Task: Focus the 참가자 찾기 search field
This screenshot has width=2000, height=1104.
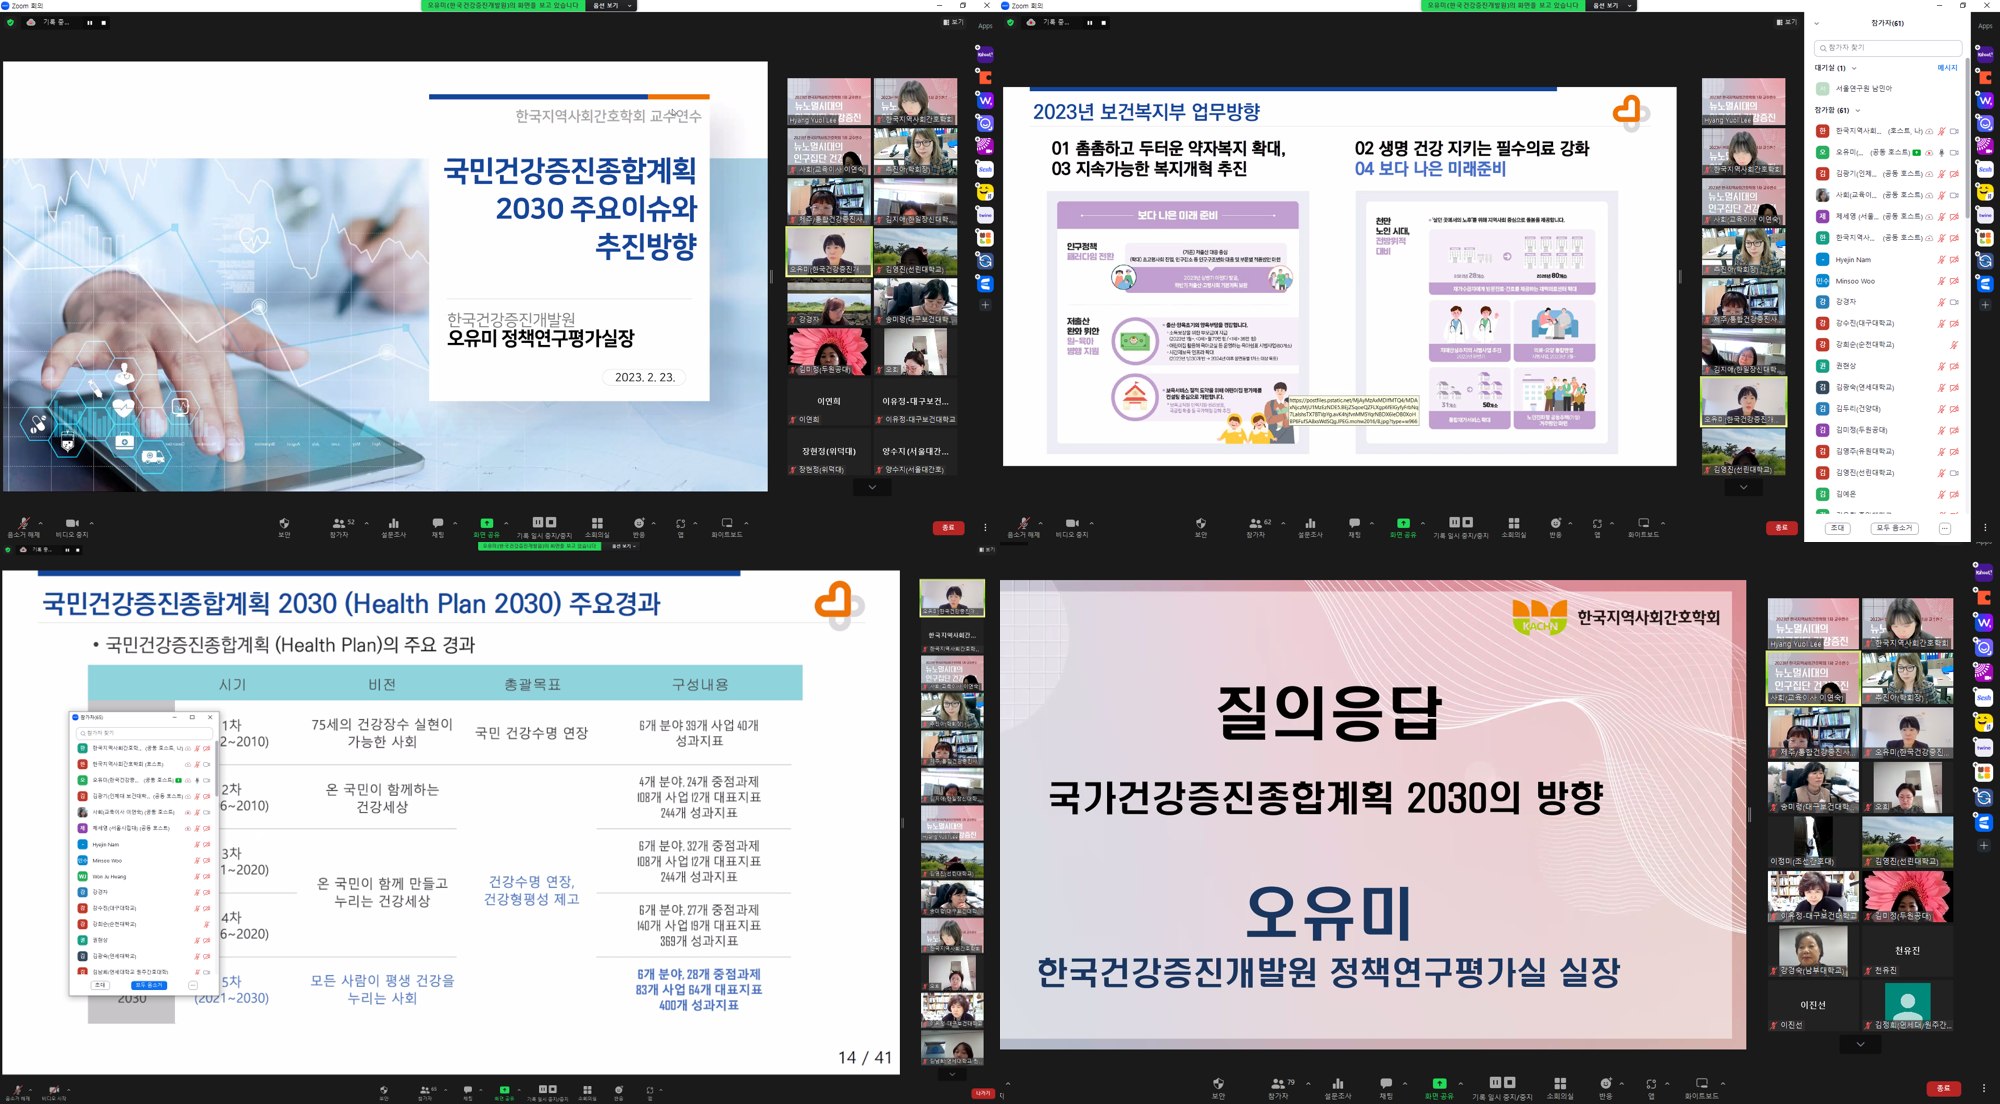Action: click(1888, 47)
